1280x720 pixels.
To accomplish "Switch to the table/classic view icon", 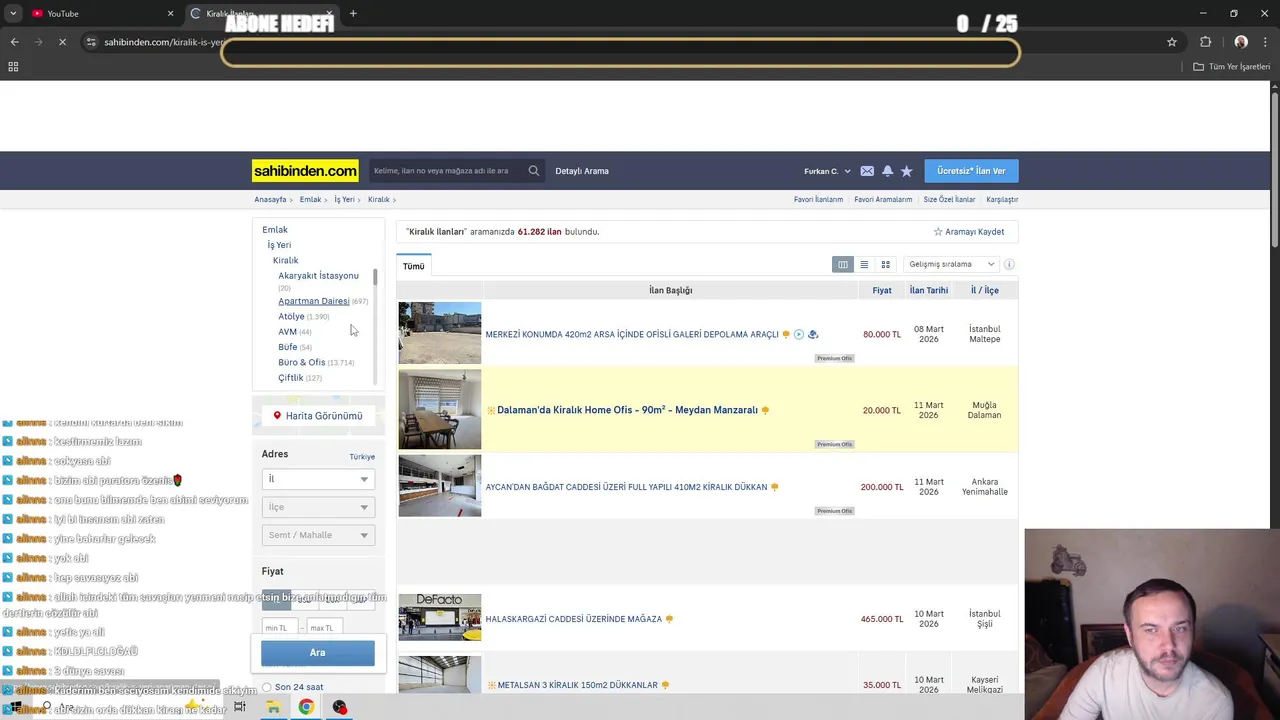I will click(843, 264).
